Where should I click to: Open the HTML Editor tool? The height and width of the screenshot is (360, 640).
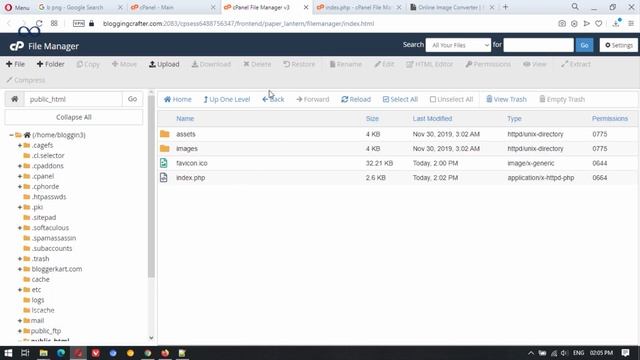pyautogui.click(x=429, y=64)
